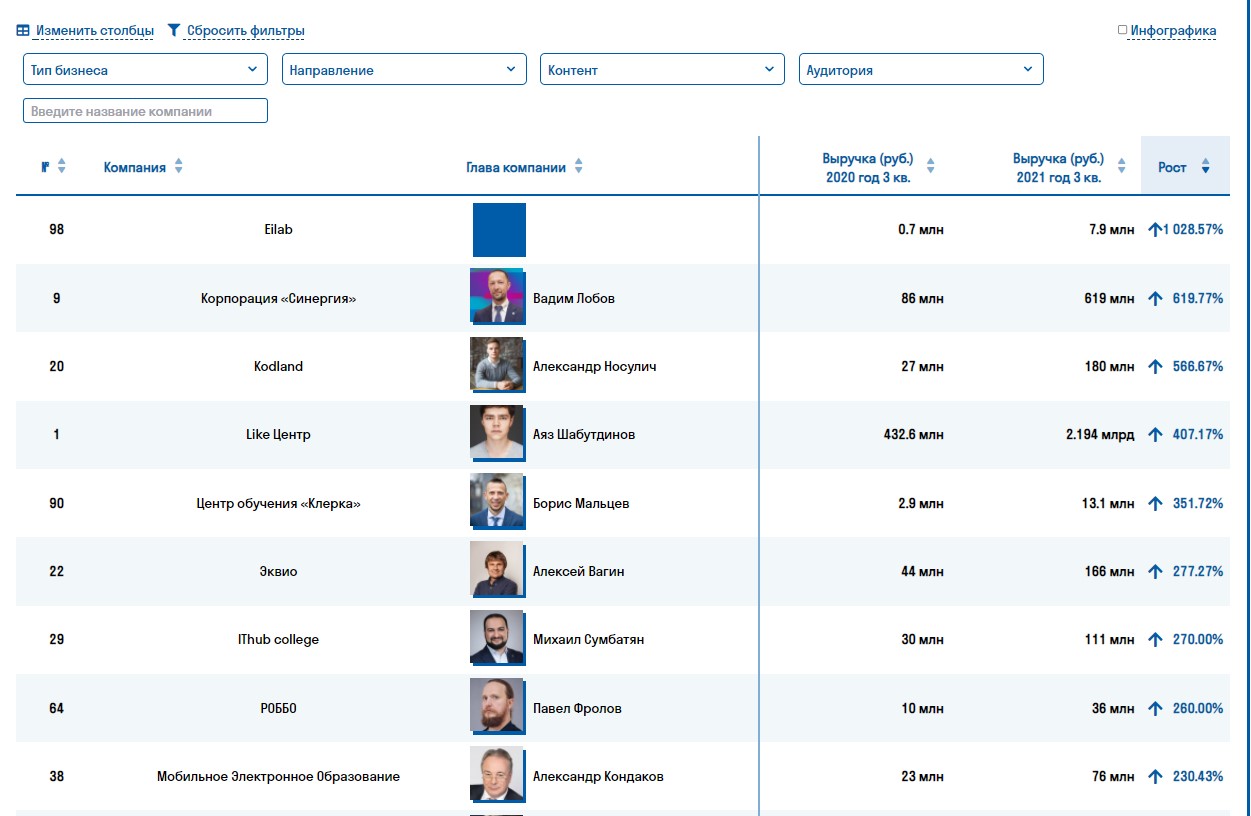Select the Like Центр company row
1251x816 pixels.
(622, 435)
